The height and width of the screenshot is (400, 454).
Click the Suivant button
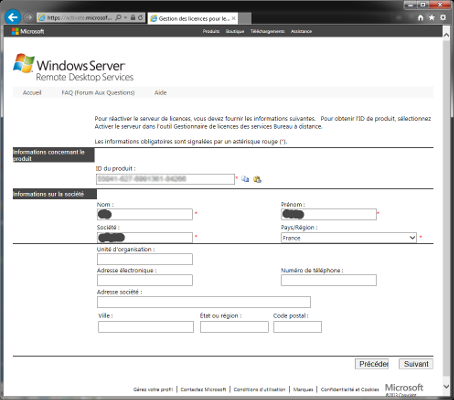coord(416,364)
